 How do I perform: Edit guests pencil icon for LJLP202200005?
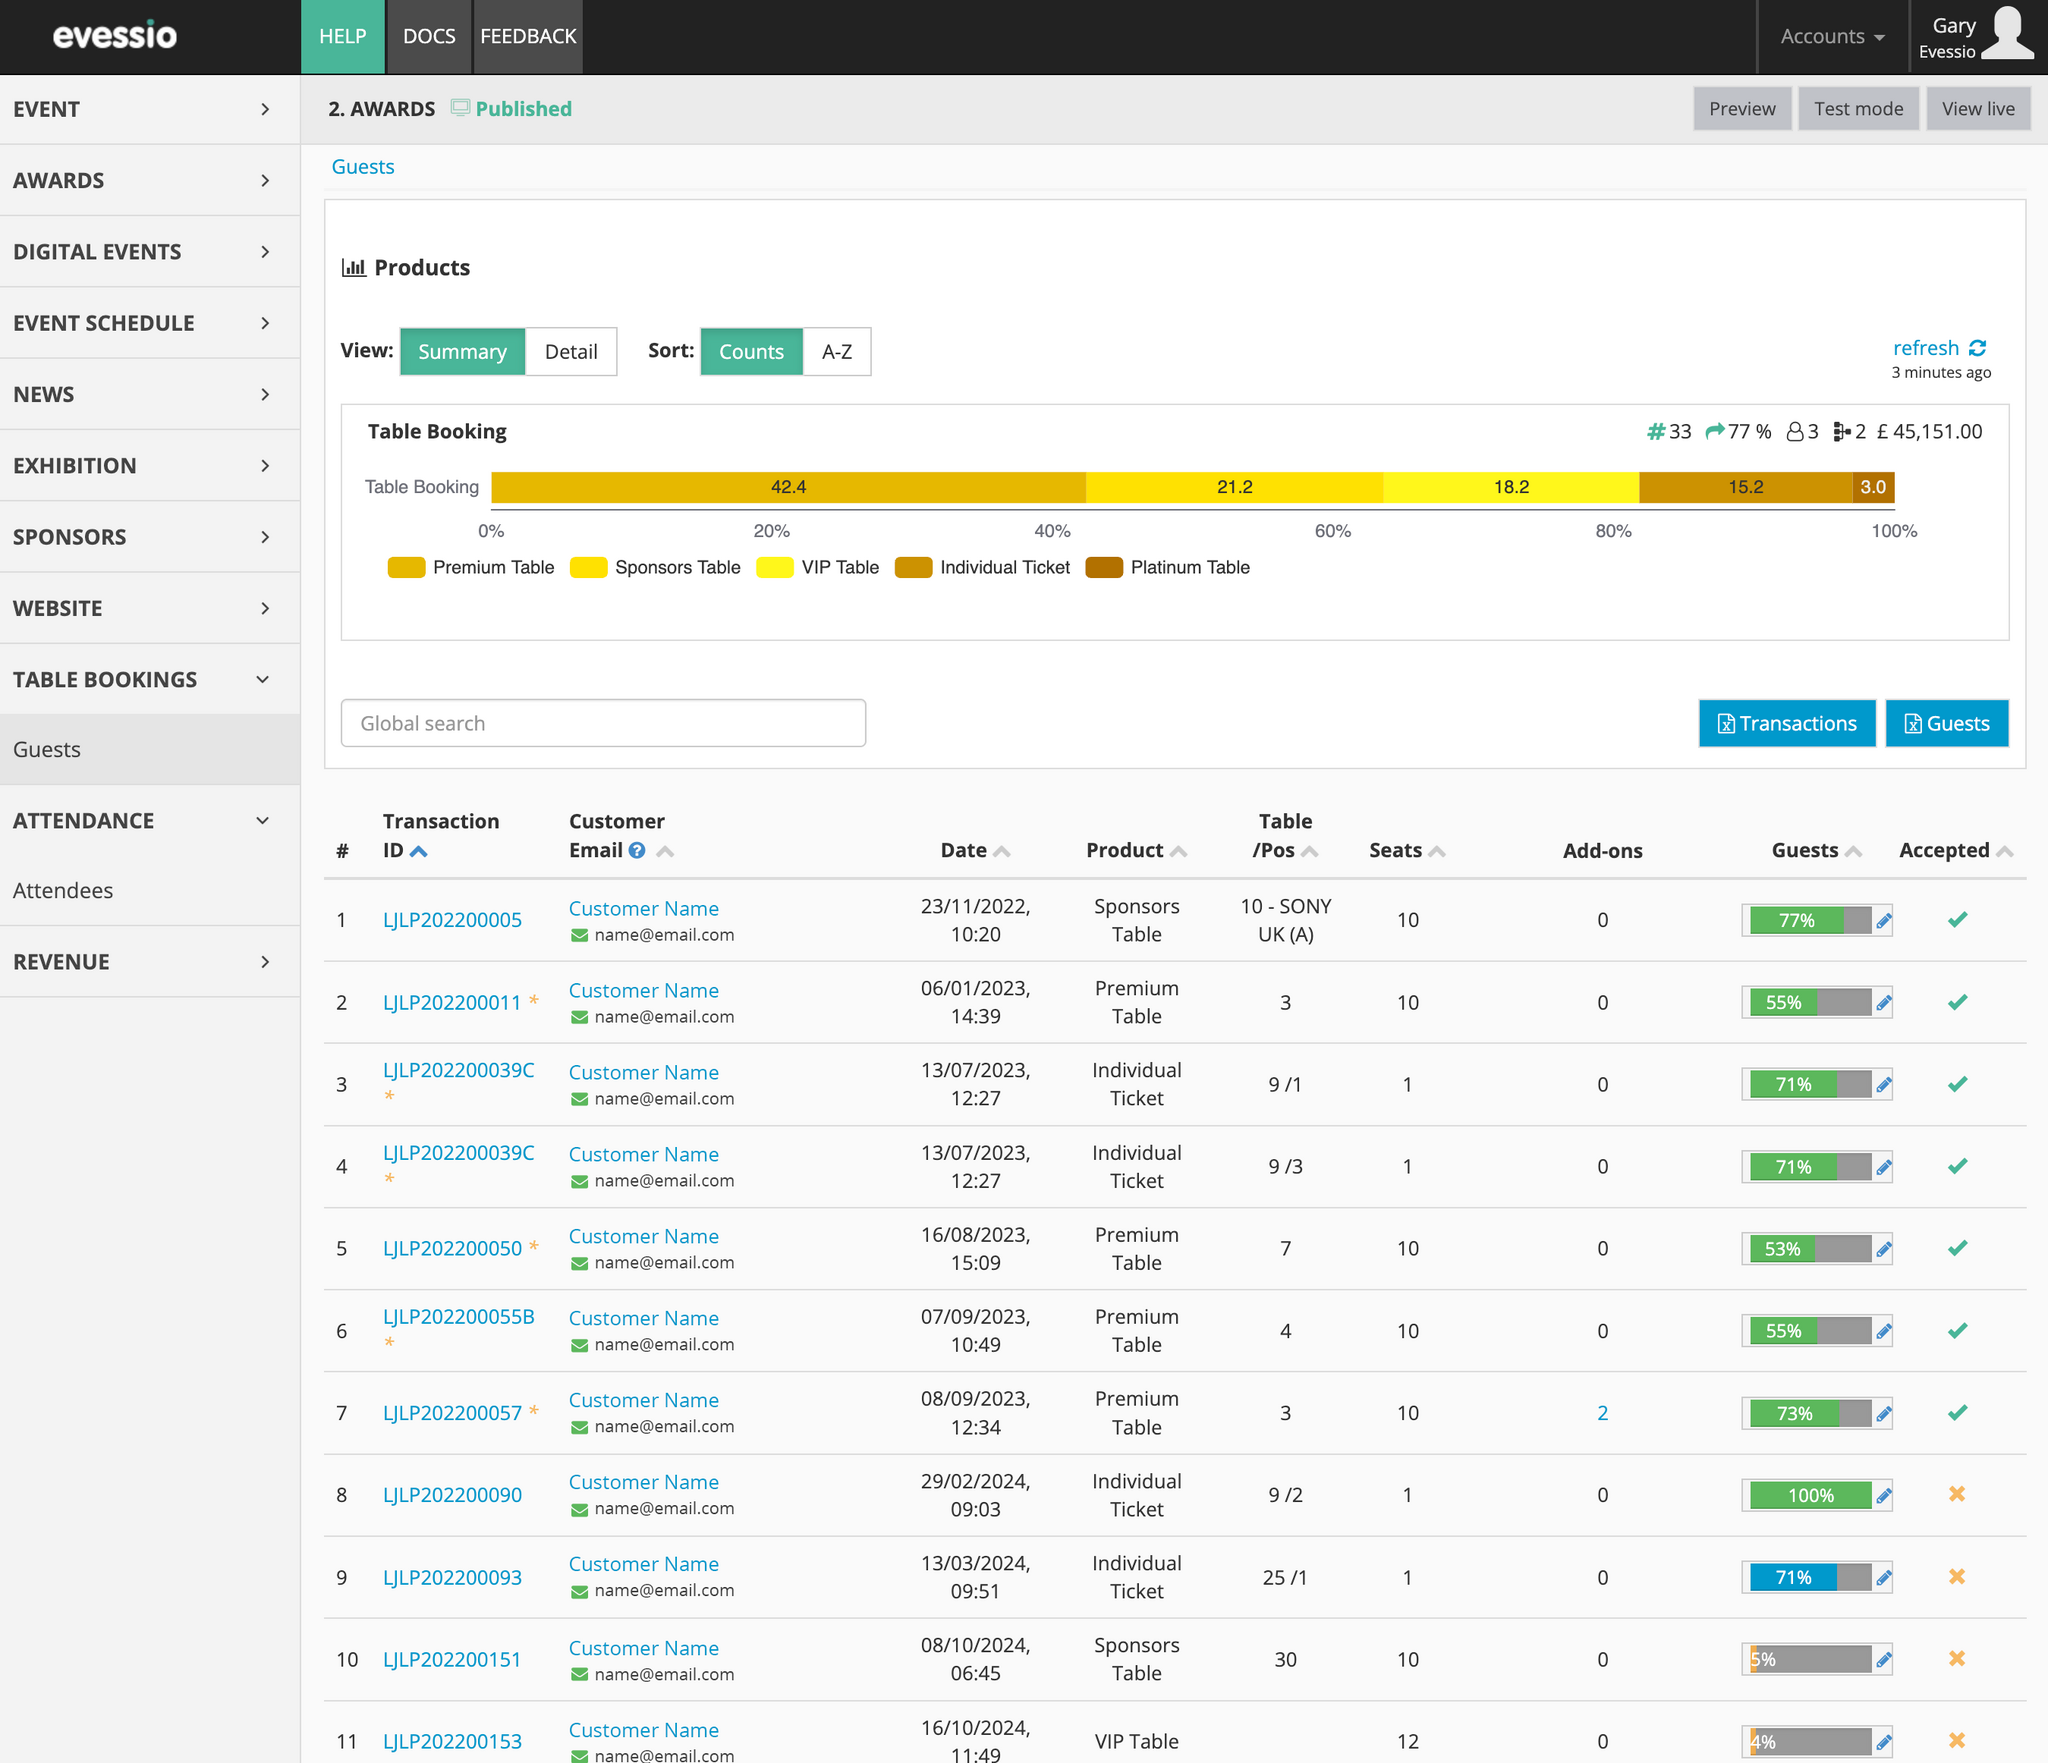pyautogui.click(x=1883, y=920)
